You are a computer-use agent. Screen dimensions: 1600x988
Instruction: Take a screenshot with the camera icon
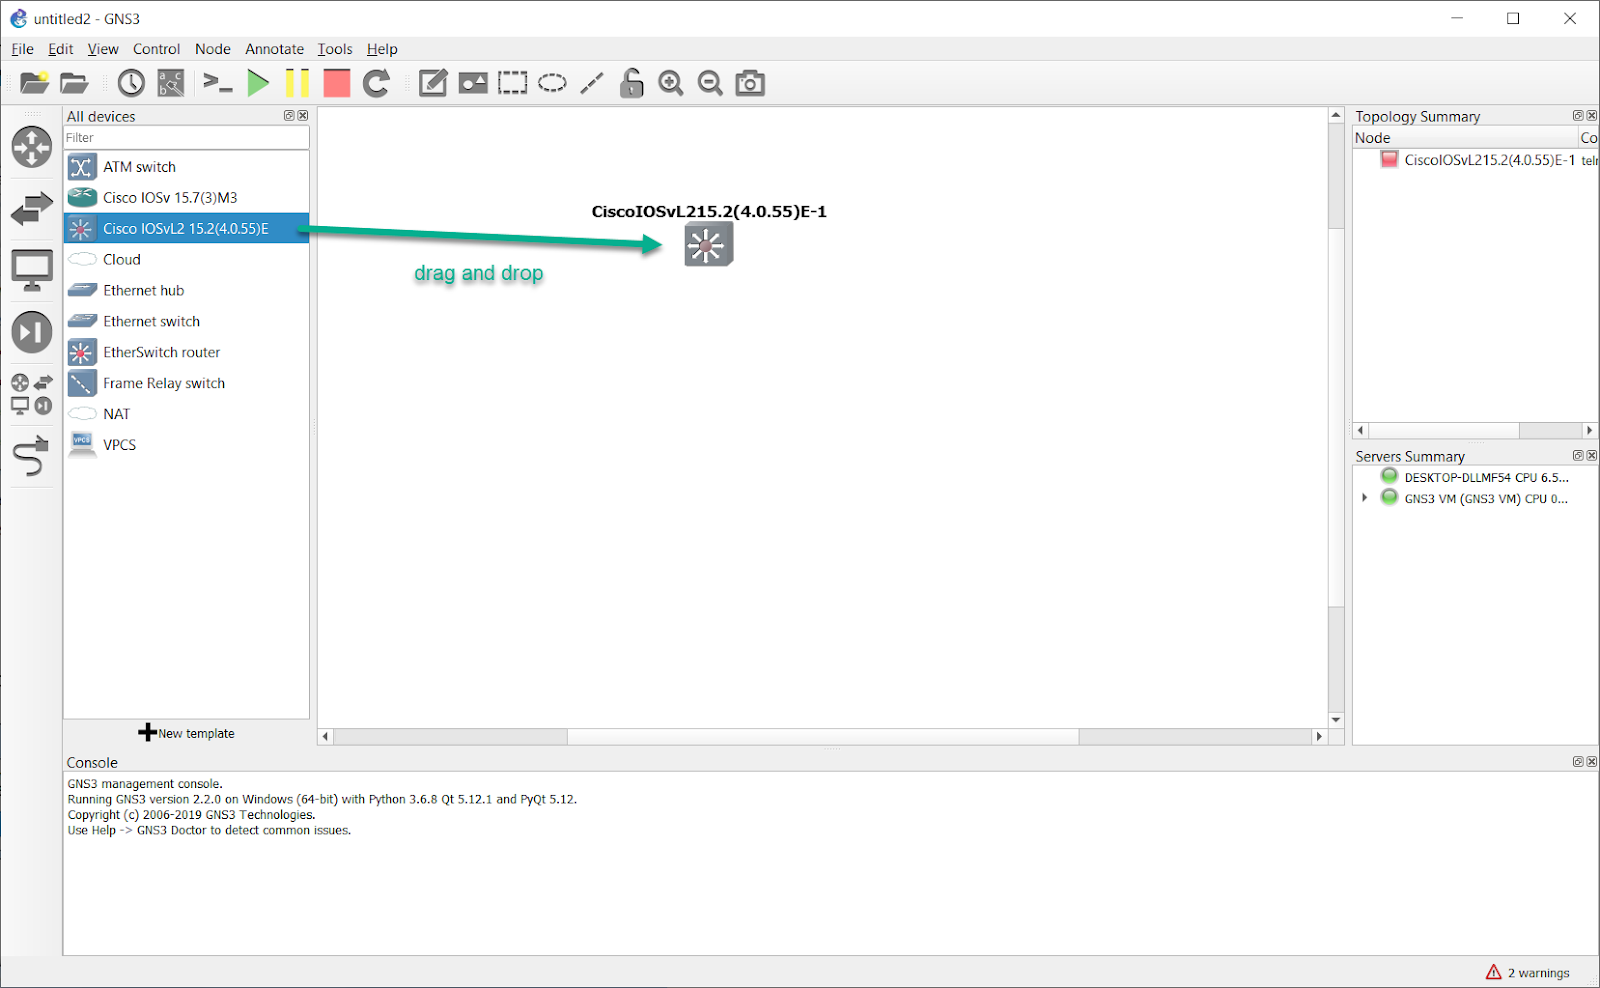point(750,83)
